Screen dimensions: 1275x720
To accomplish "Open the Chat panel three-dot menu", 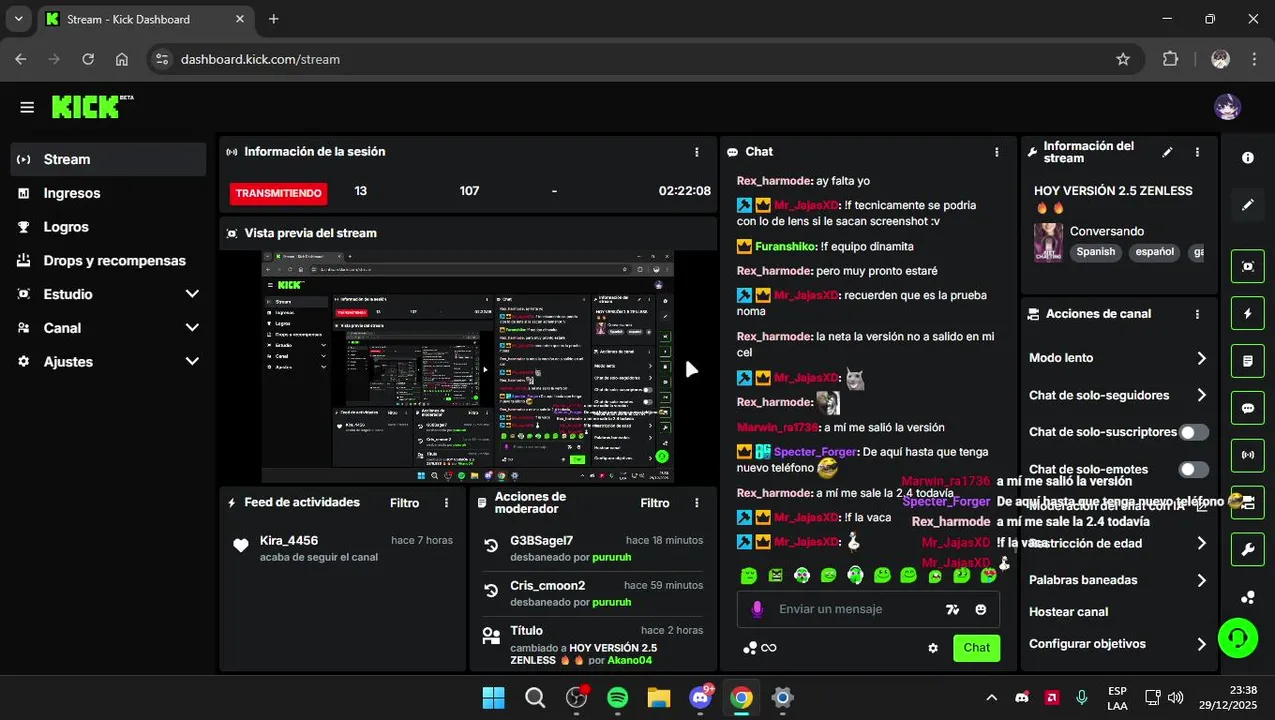I will (997, 152).
